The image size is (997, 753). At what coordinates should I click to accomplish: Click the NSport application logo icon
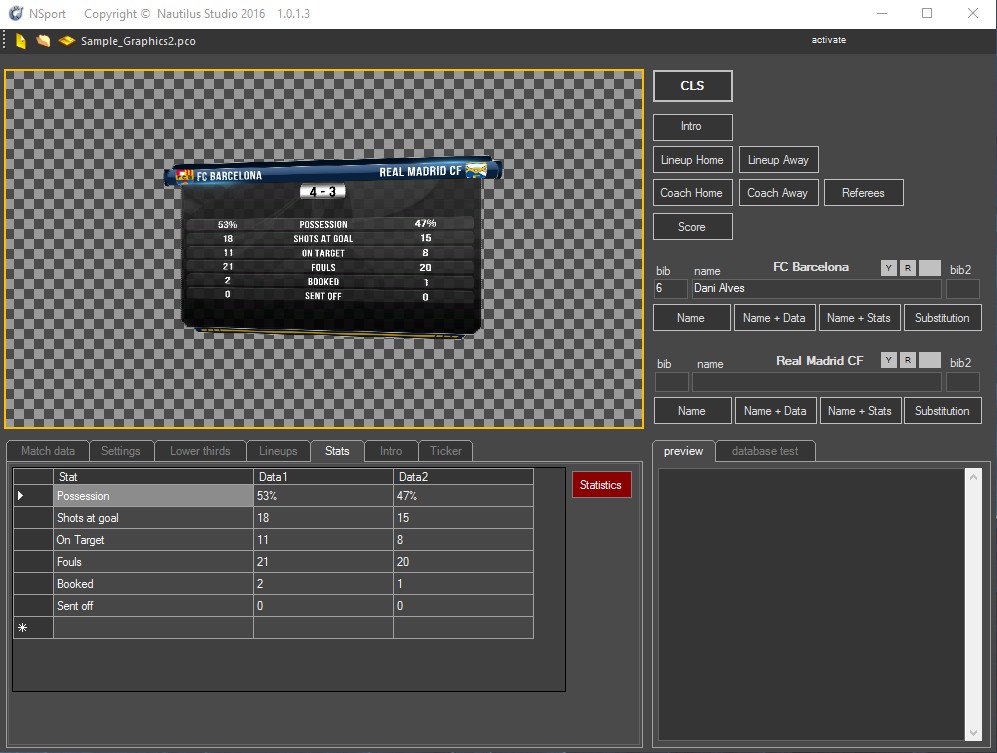(14, 14)
